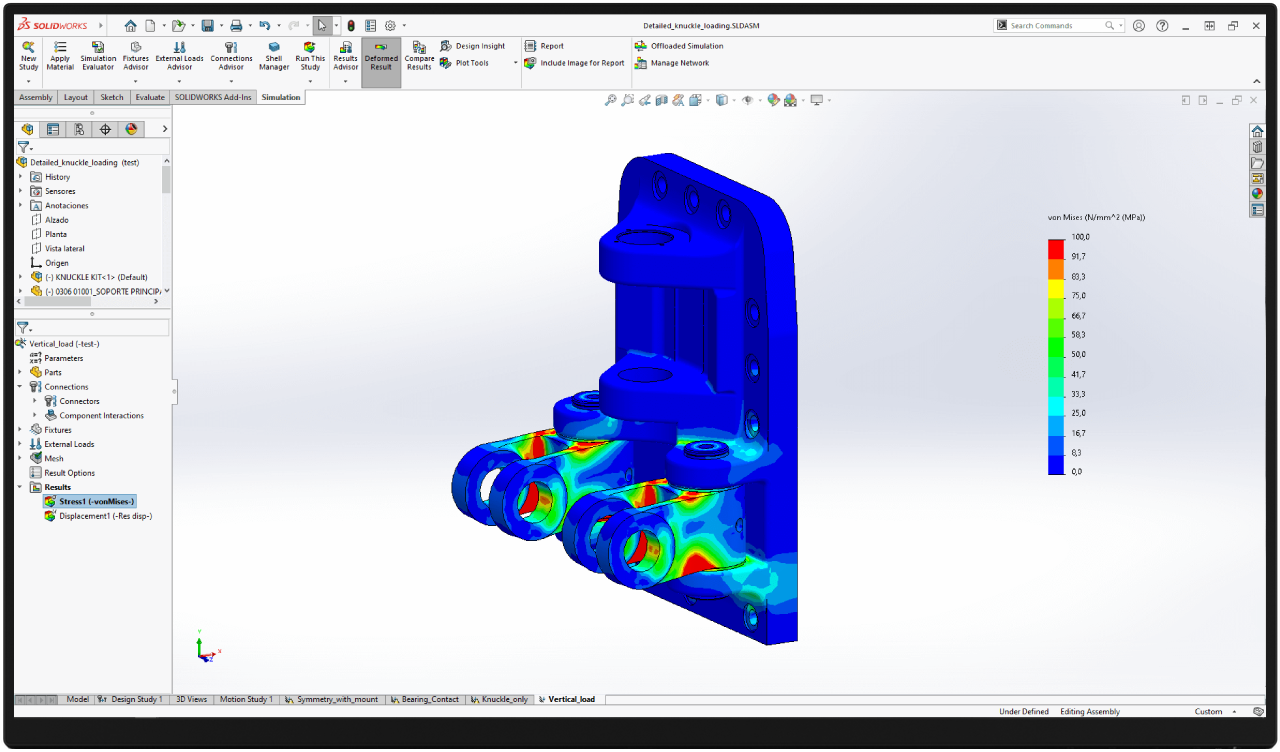Viewport: 1280px width, 752px height.
Task: Open the Options gear icon
Action: click(x=390, y=25)
